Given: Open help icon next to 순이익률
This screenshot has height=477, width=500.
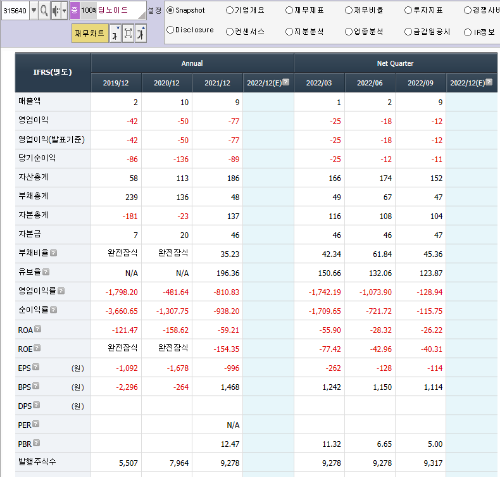Looking at the screenshot, I should coord(53,310).
